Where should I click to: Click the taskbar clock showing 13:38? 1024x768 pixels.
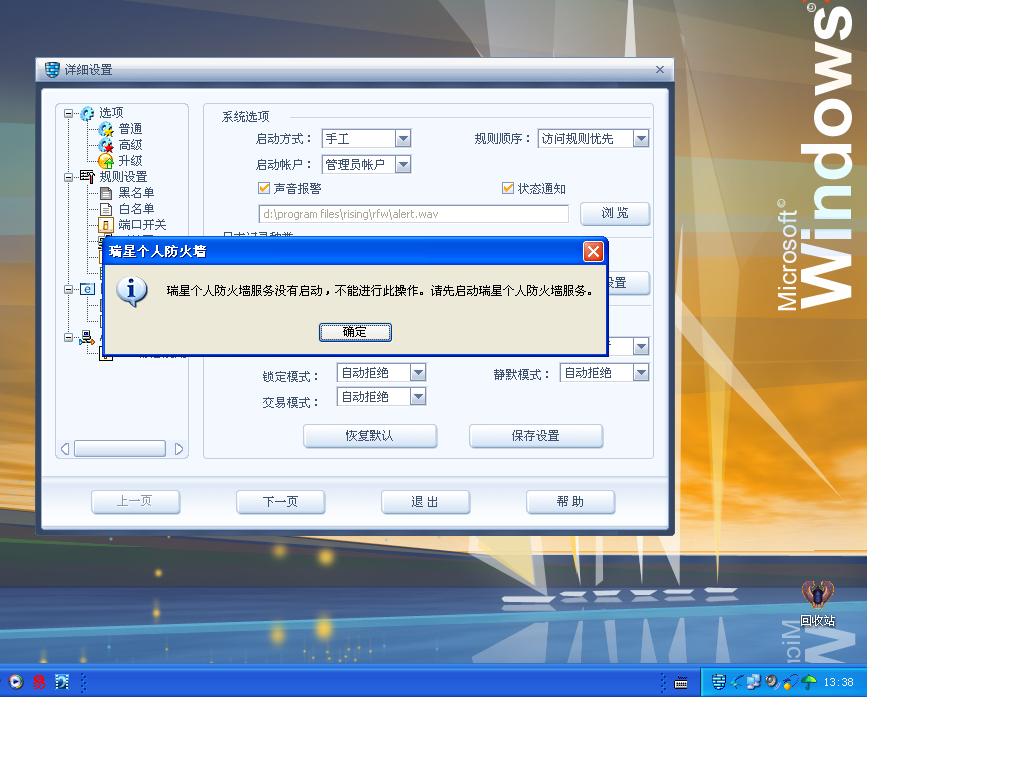click(838, 682)
